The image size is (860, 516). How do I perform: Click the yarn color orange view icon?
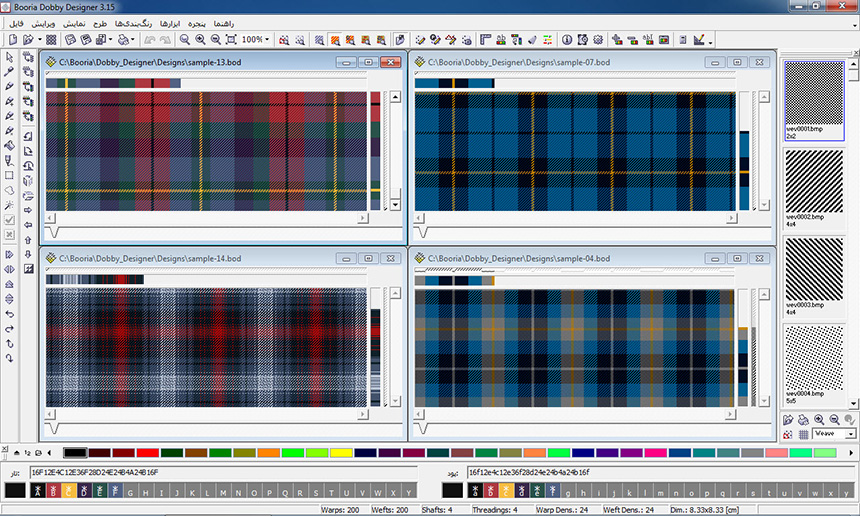pos(335,39)
